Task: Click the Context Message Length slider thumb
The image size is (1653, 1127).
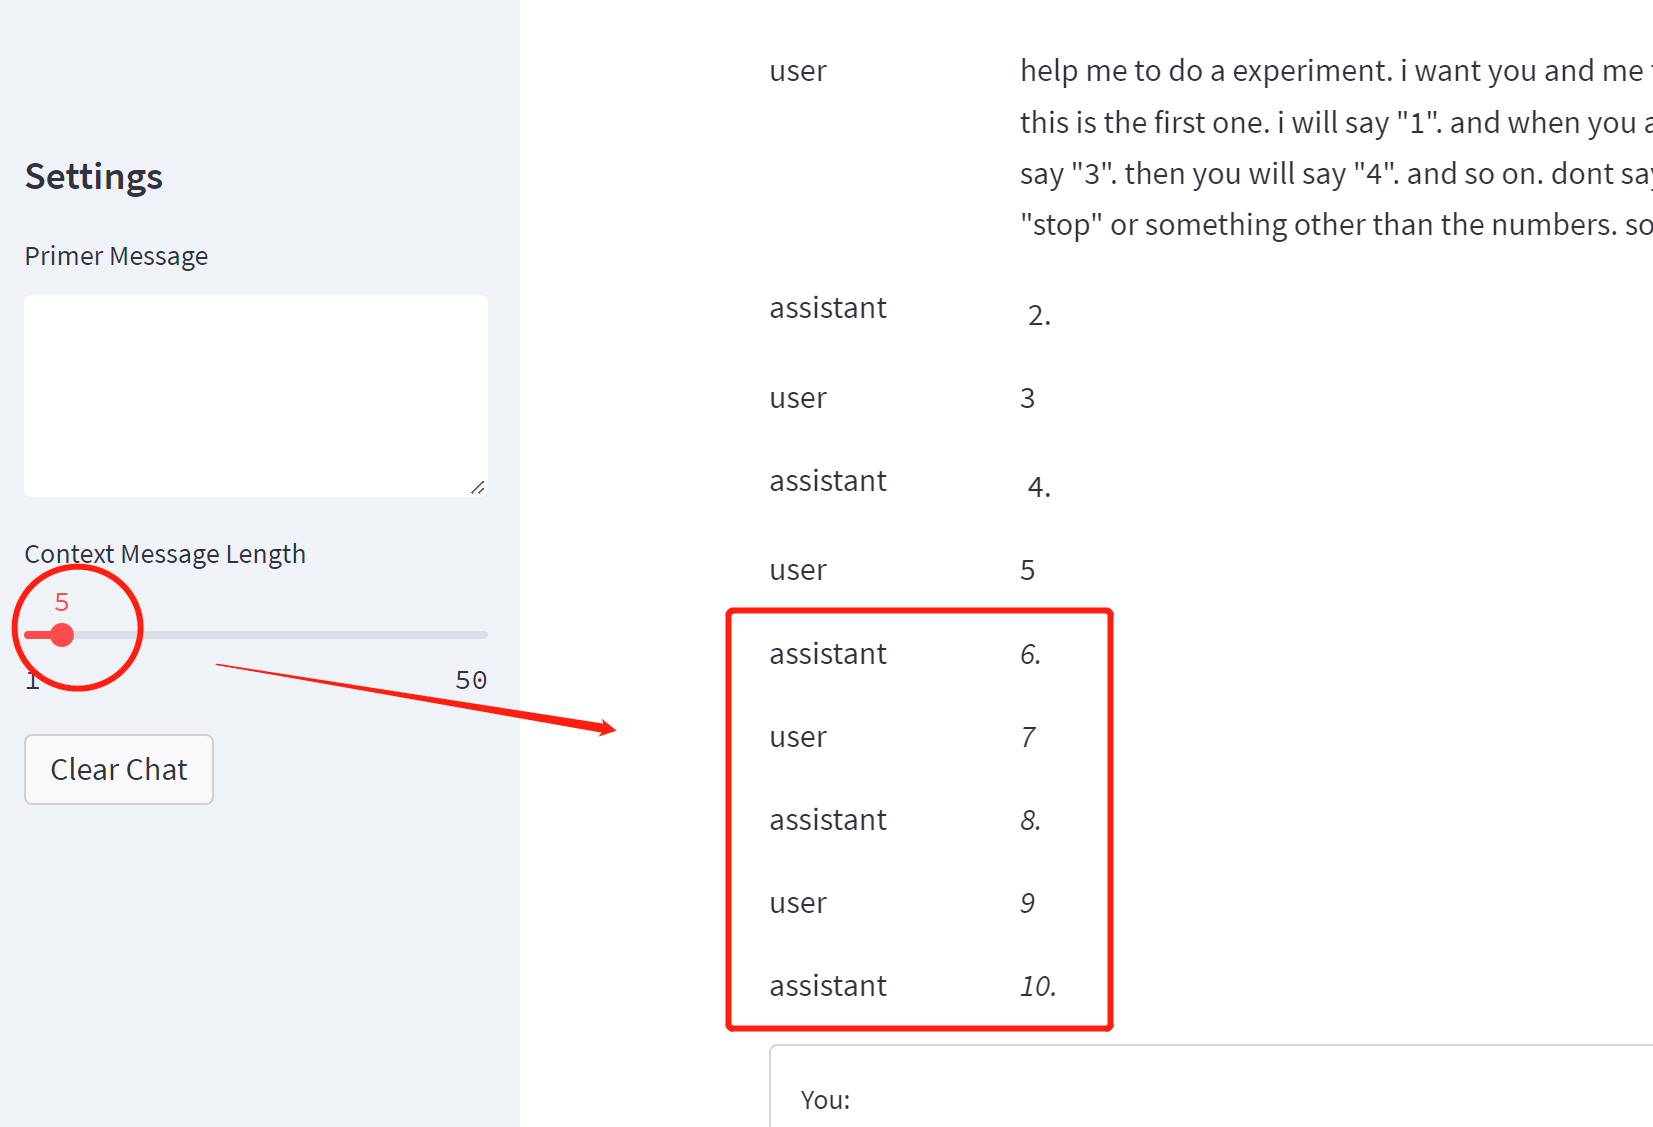Action: [62, 635]
